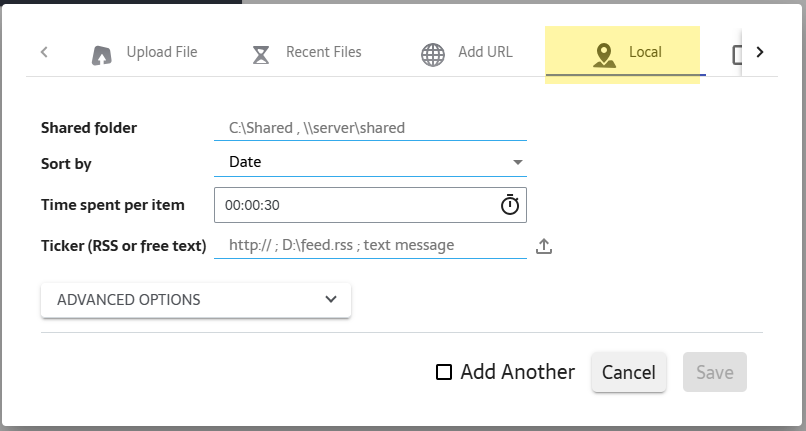Open the stopwatch time picker icon
This screenshot has height=431, width=806.
coord(510,204)
